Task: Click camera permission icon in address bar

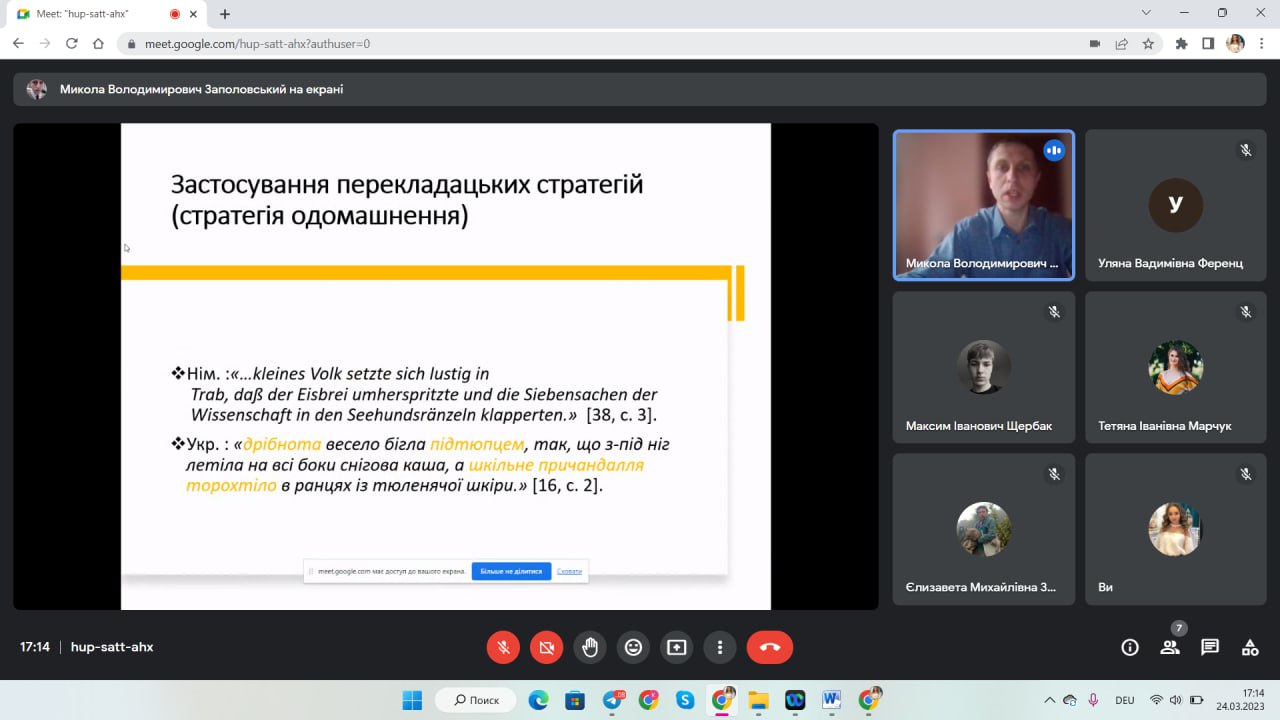Action: [x=1095, y=44]
